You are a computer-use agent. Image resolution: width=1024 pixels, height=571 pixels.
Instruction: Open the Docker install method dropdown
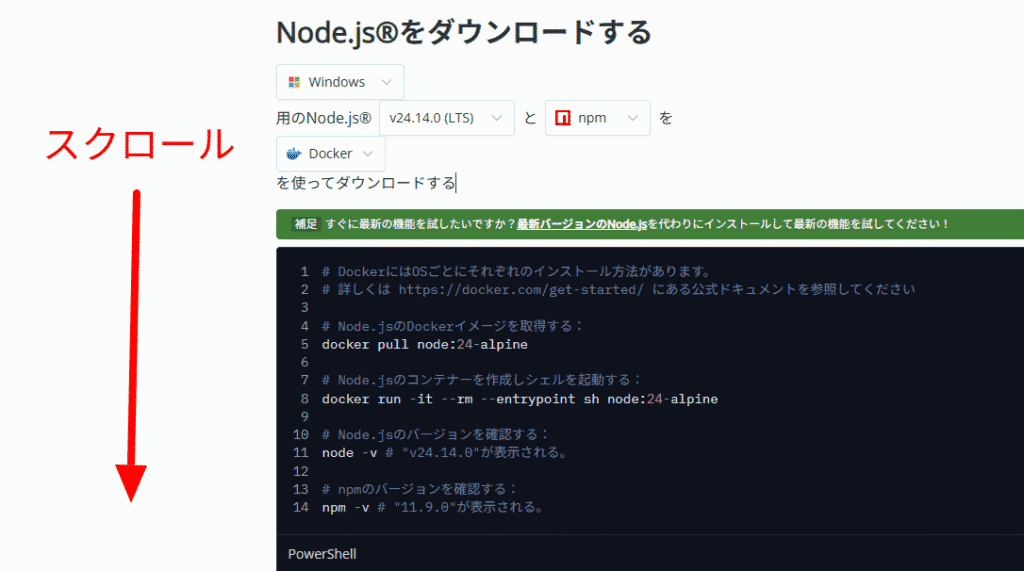(x=330, y=154)
